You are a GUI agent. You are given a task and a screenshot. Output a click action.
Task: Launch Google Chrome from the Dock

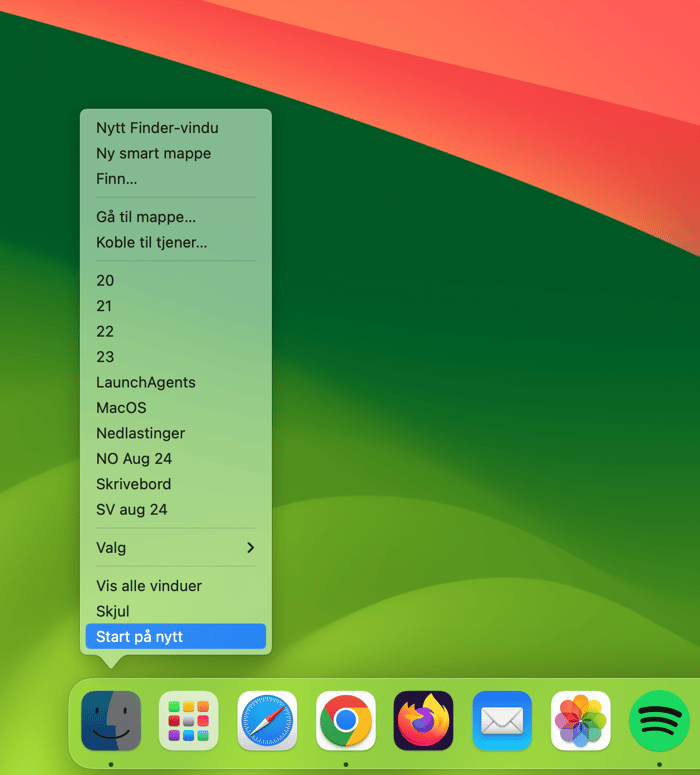(x=346, y=720)
